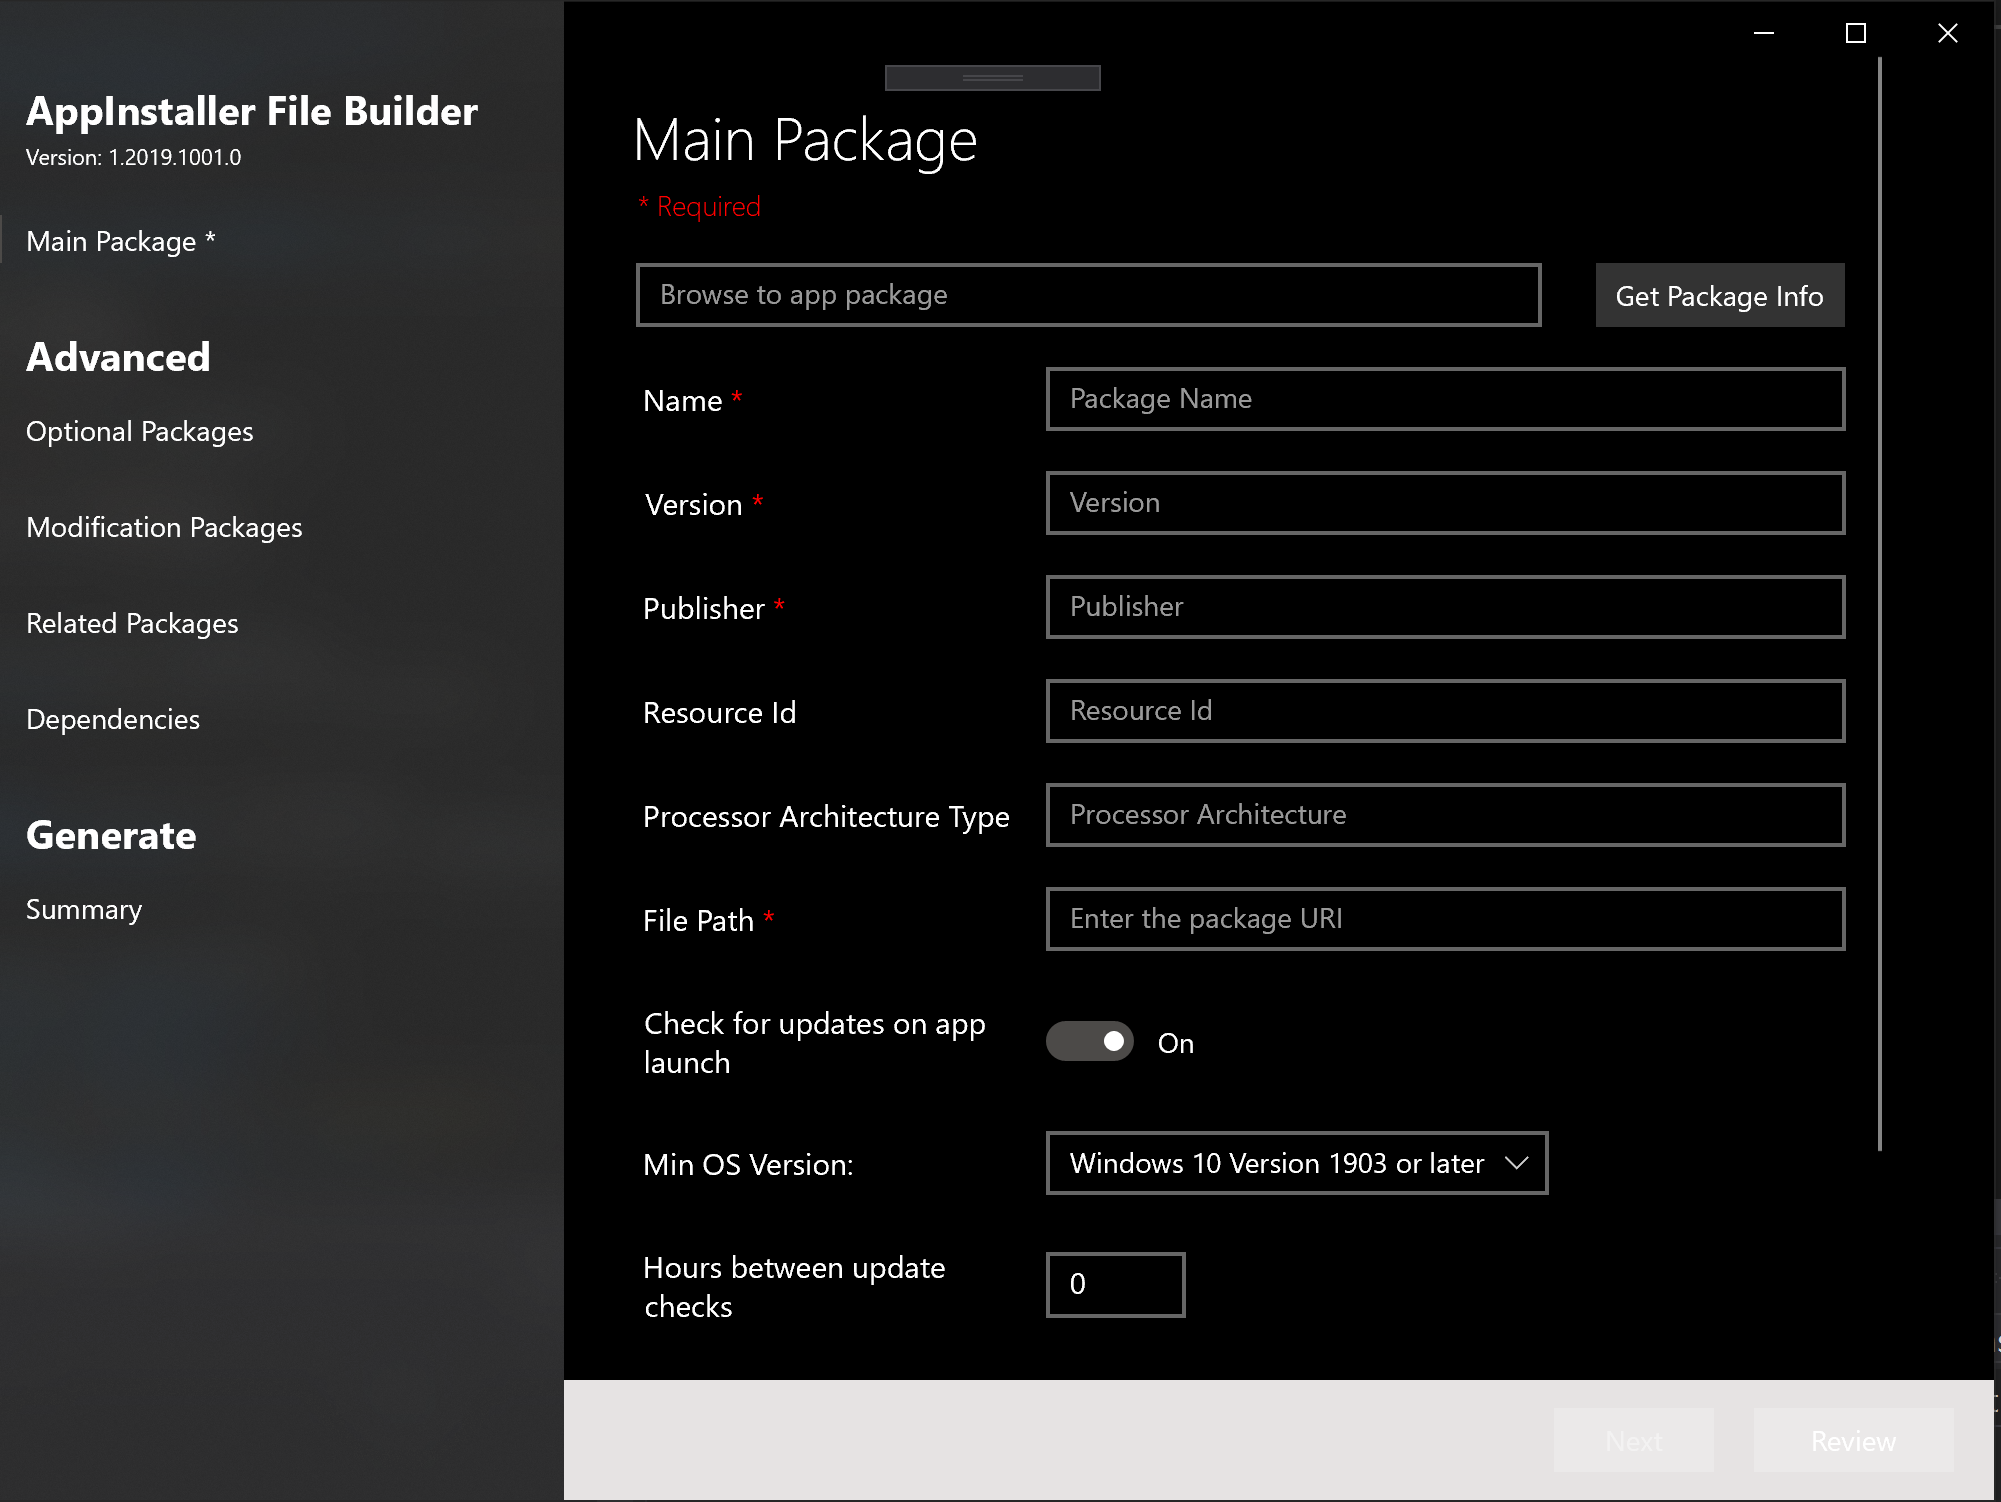
Task: Minimize the AppInstaller File Builder window
Action: 1764,33
